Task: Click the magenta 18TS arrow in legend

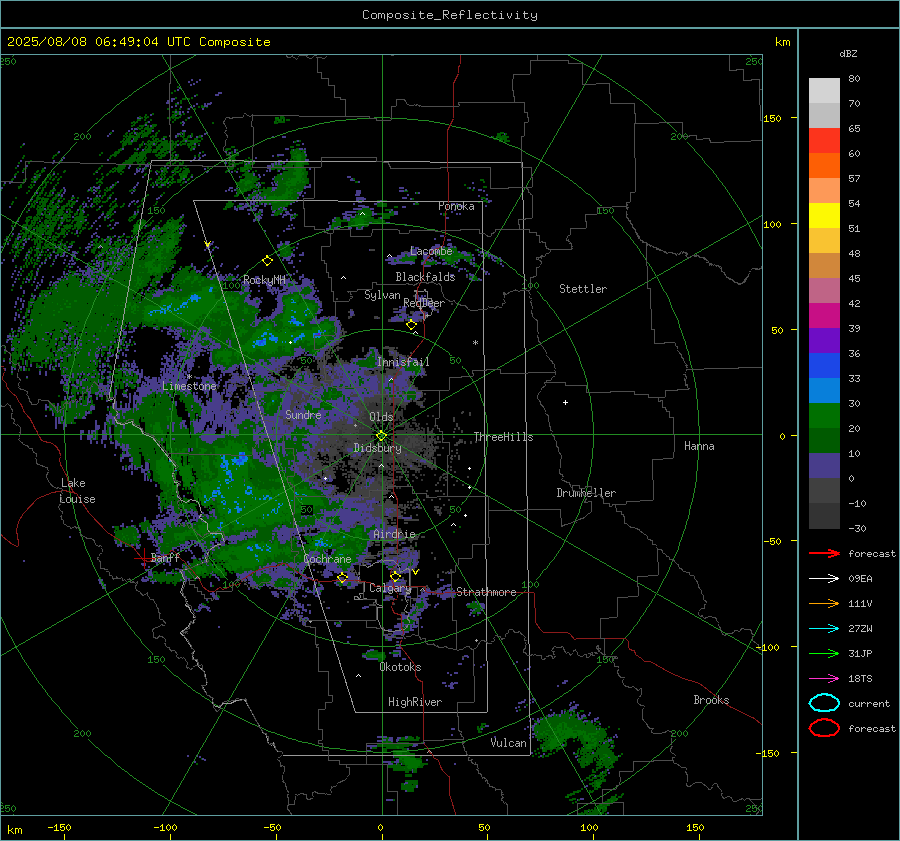Action: 824,679
